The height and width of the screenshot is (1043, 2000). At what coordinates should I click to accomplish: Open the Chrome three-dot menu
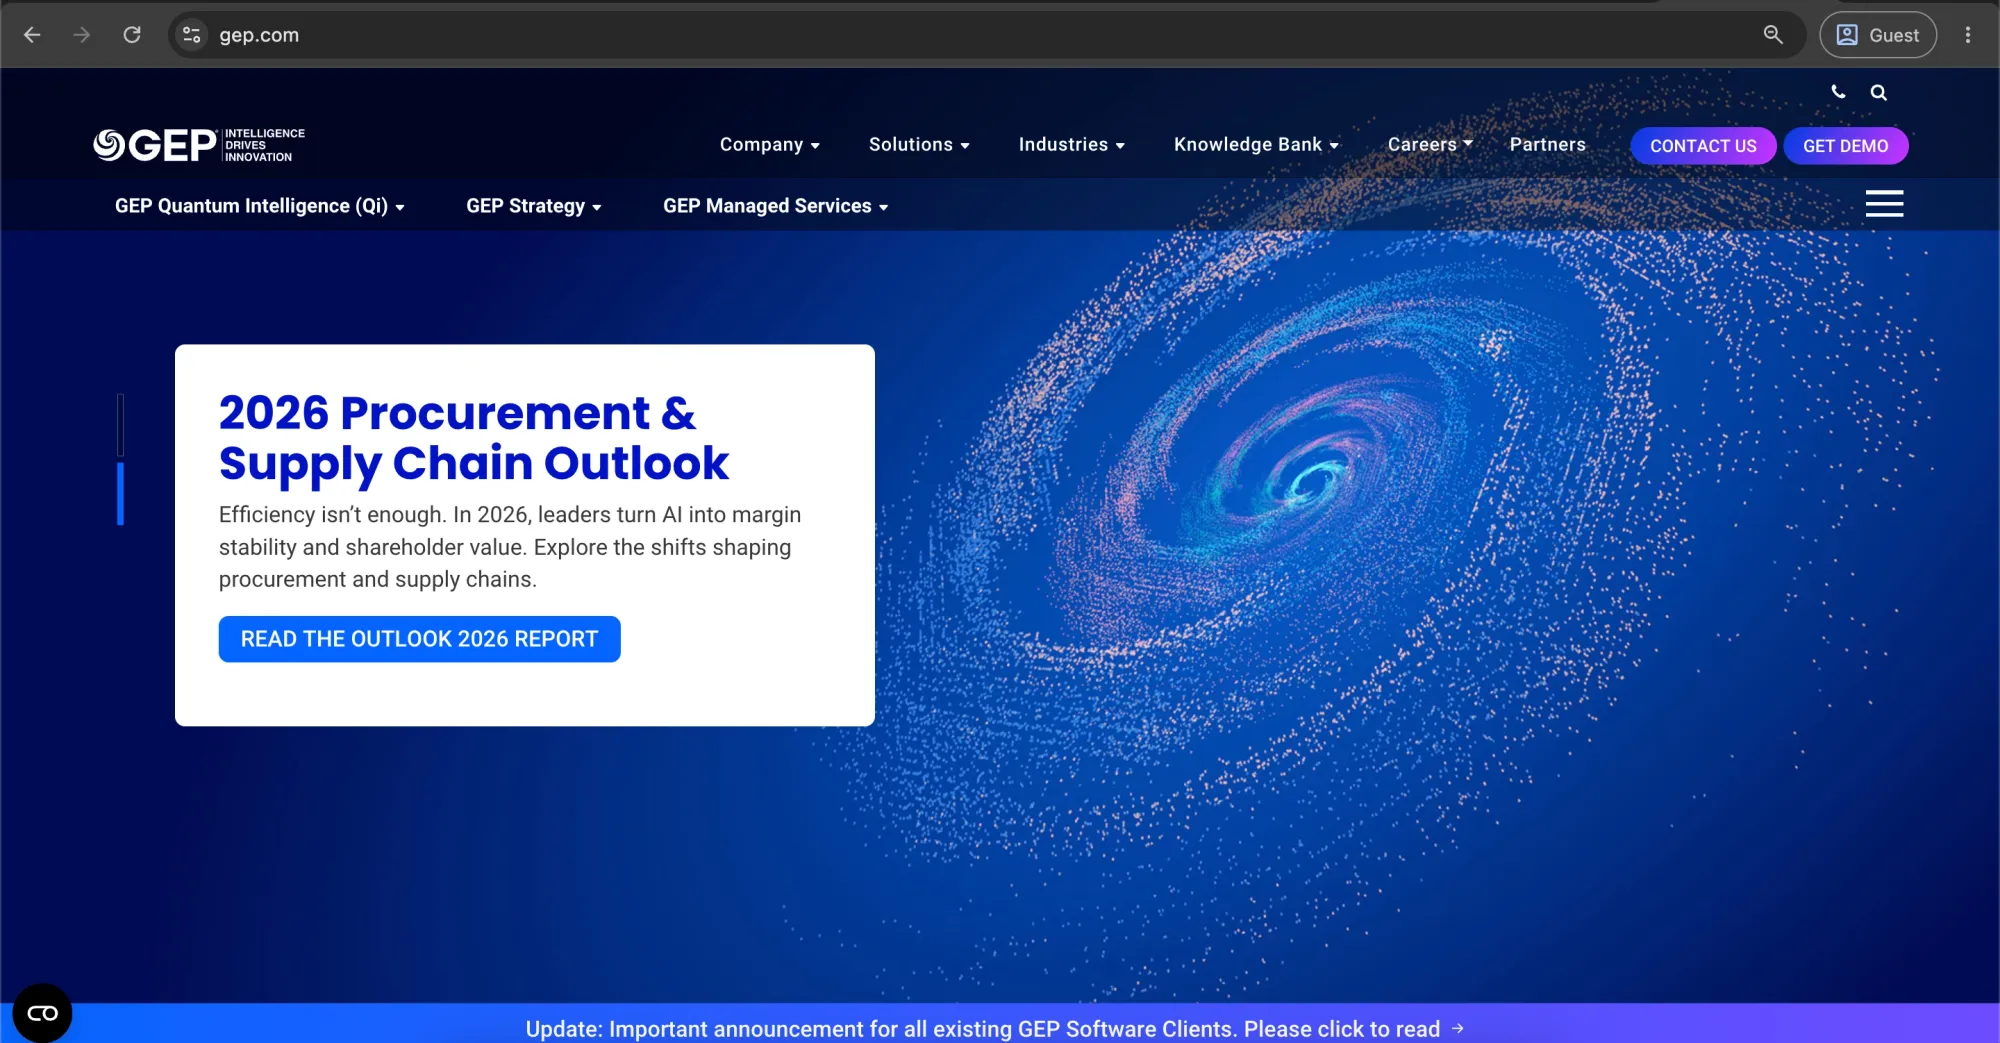tap(1968, 35)
